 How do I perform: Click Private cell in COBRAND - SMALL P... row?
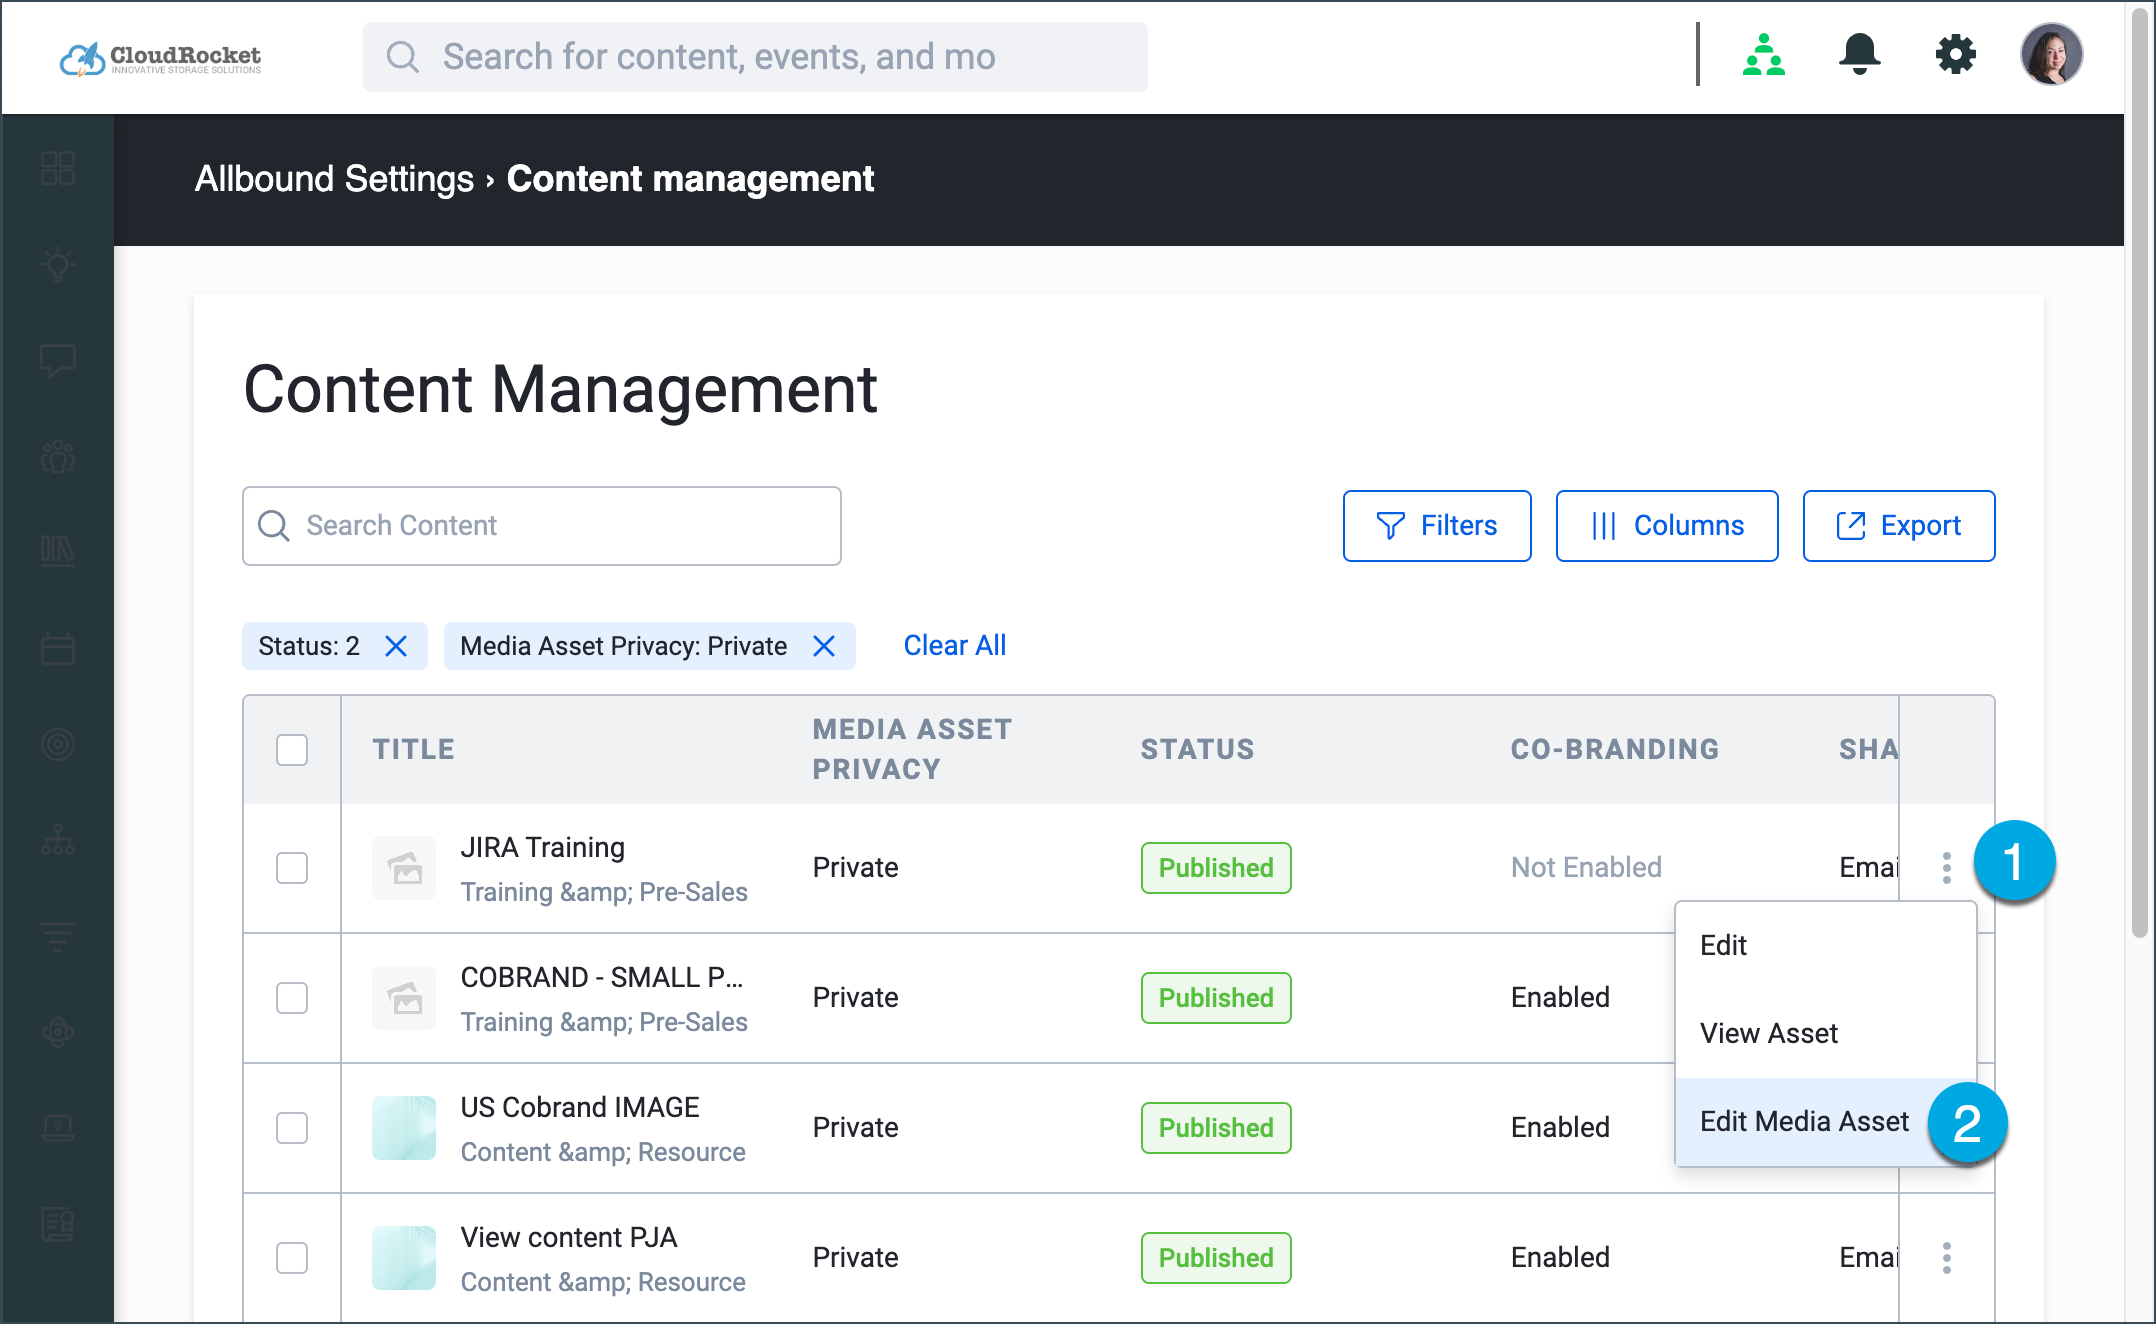(855, 998)
